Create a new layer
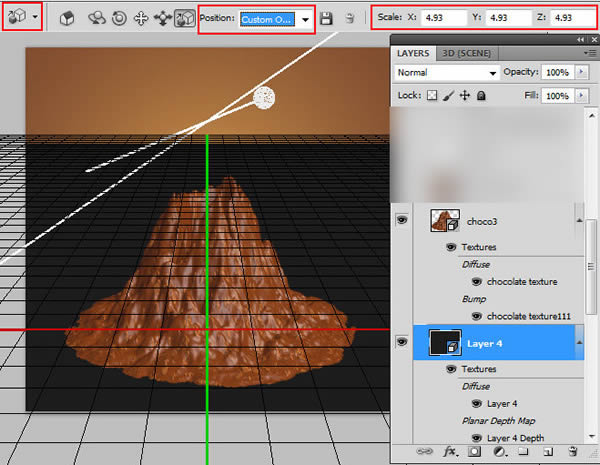 (548, 452)
